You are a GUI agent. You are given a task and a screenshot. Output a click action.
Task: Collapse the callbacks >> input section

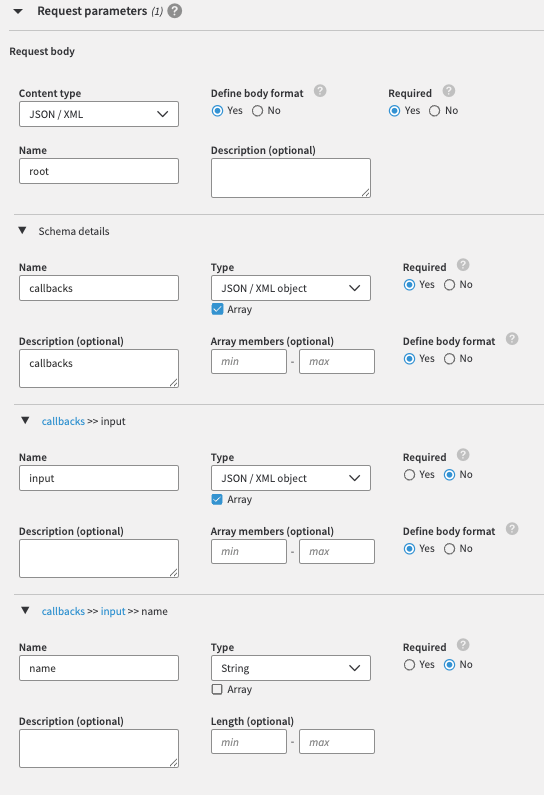point(25,421)
